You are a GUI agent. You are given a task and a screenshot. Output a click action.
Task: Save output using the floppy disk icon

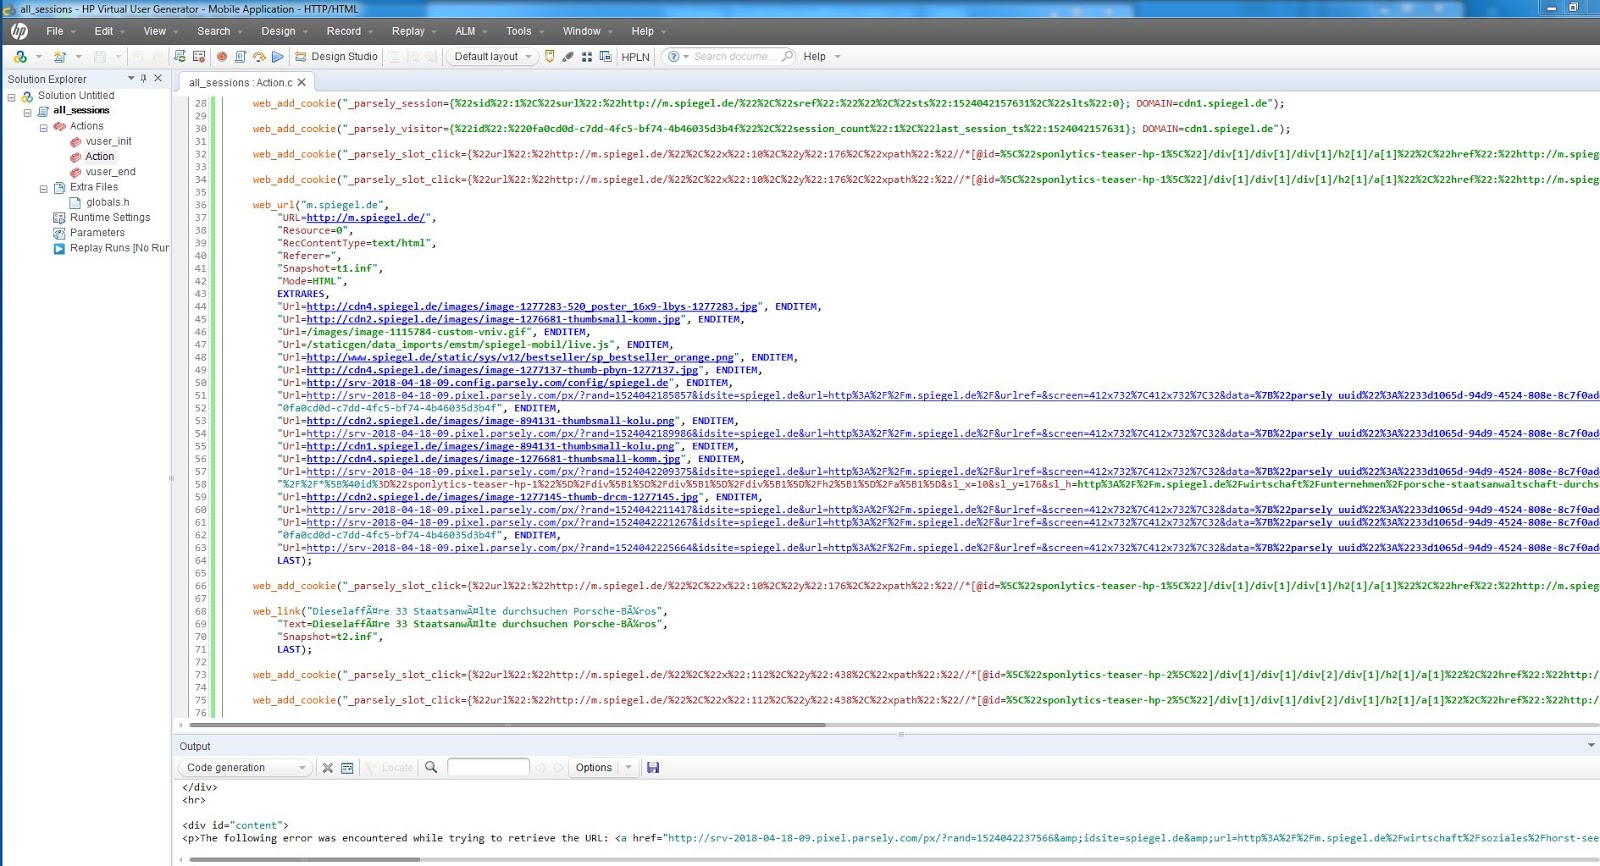[x=653, y=768]
